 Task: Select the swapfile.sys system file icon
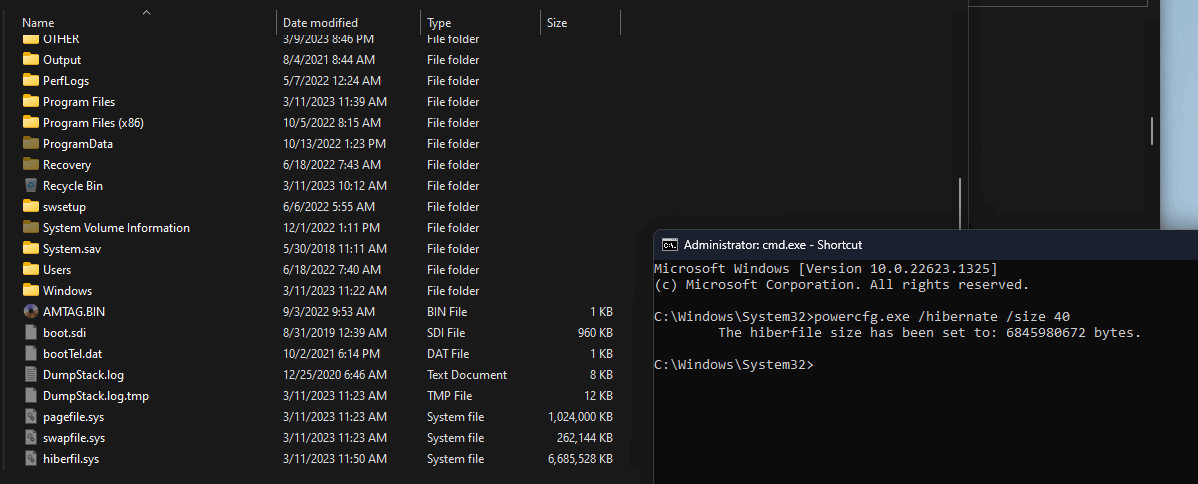31,437
